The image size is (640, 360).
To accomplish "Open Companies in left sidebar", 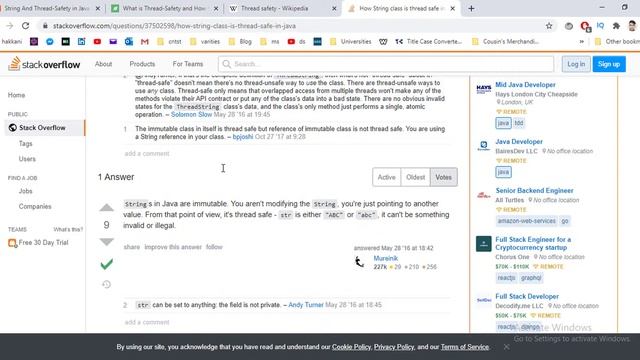I will (x=35, y=207).
